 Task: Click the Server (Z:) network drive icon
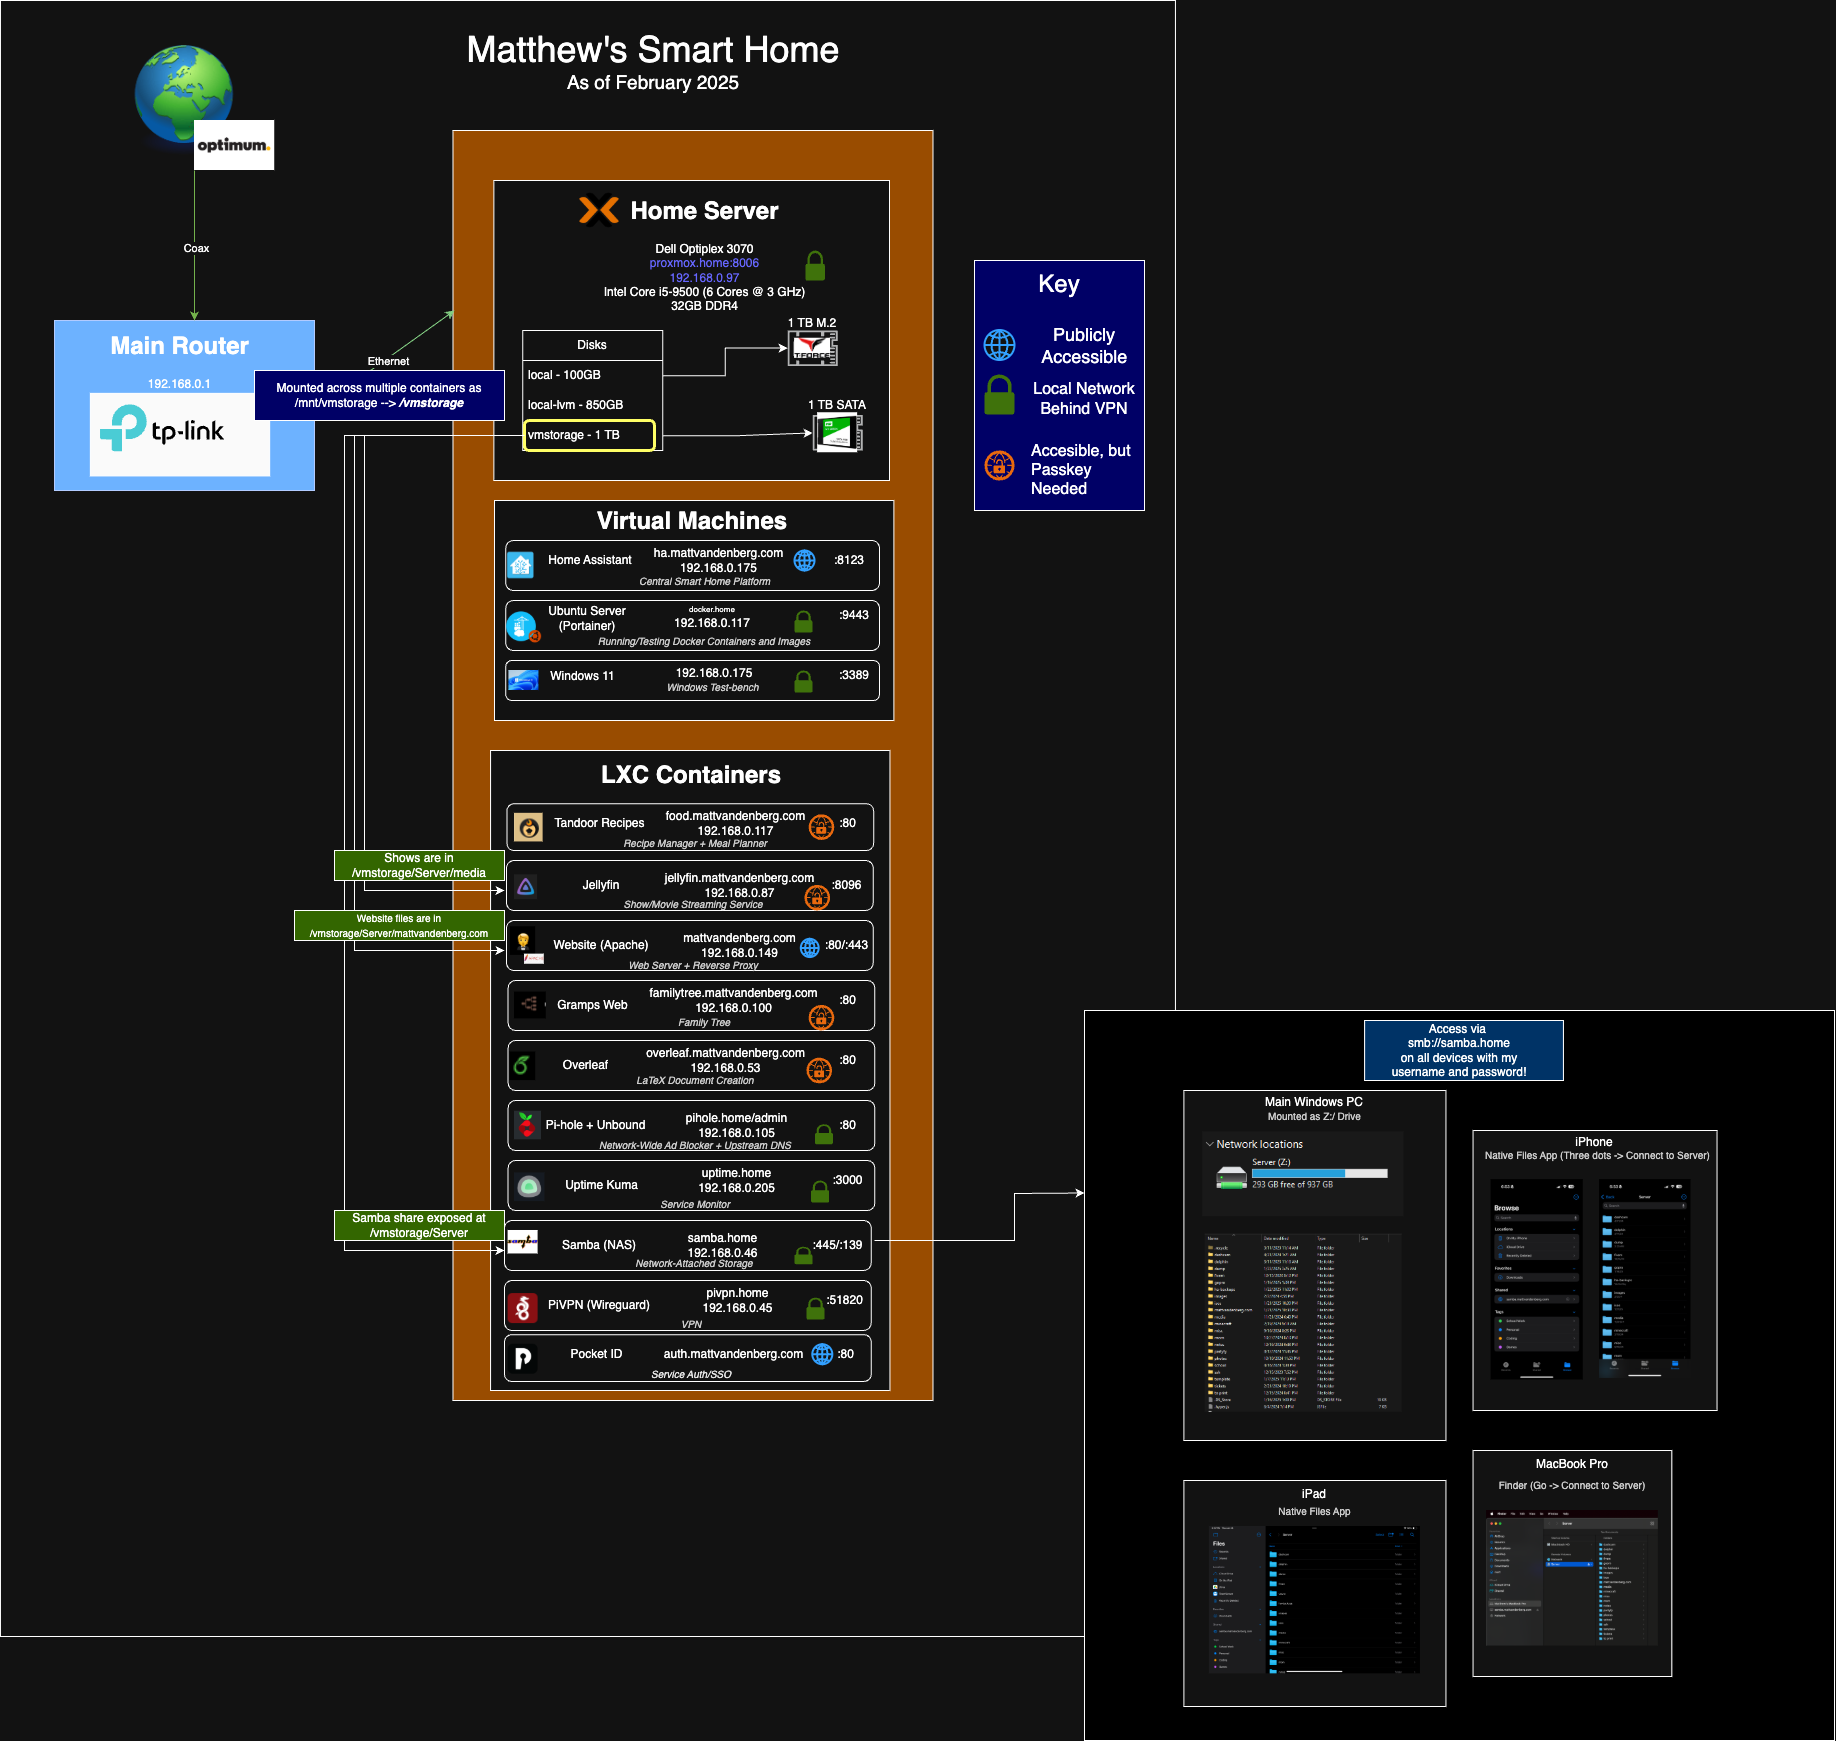(1231, 1178)
